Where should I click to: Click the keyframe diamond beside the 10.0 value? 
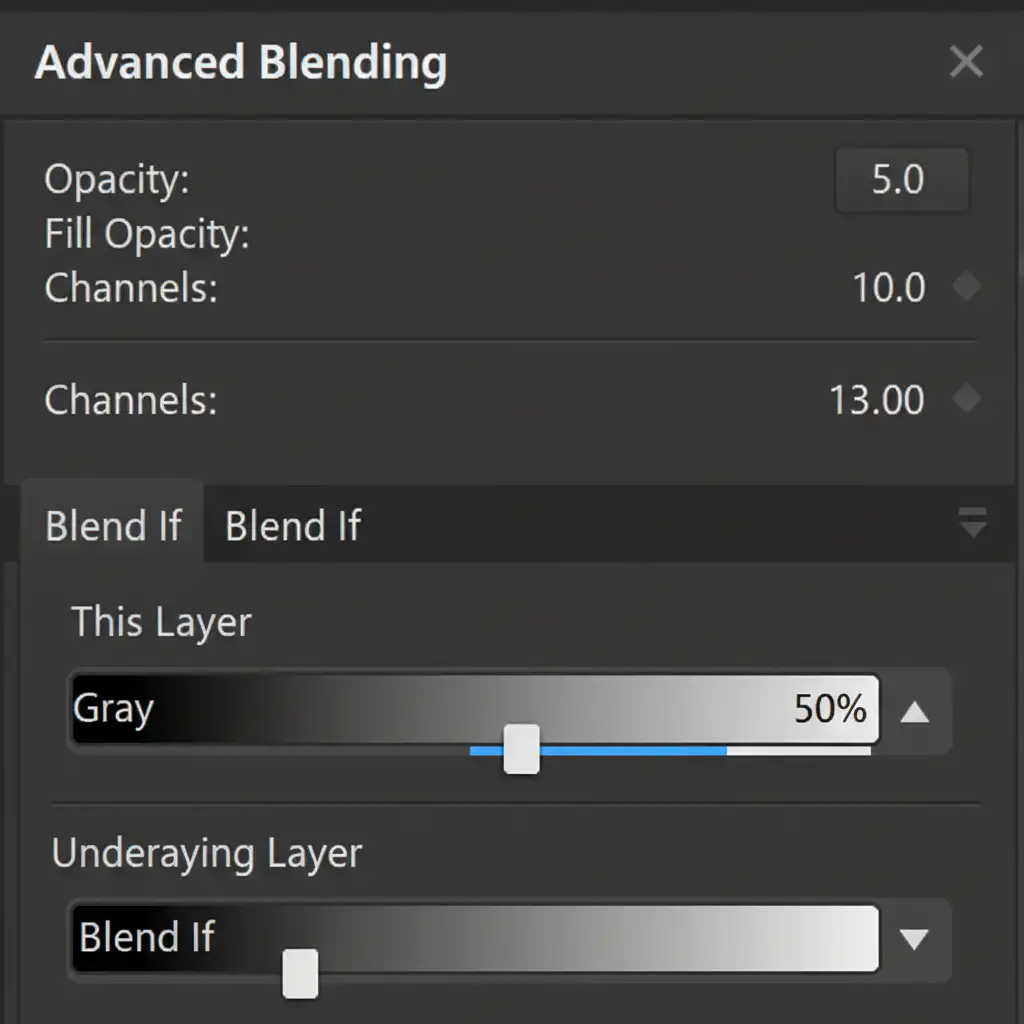tap(966, 288)
